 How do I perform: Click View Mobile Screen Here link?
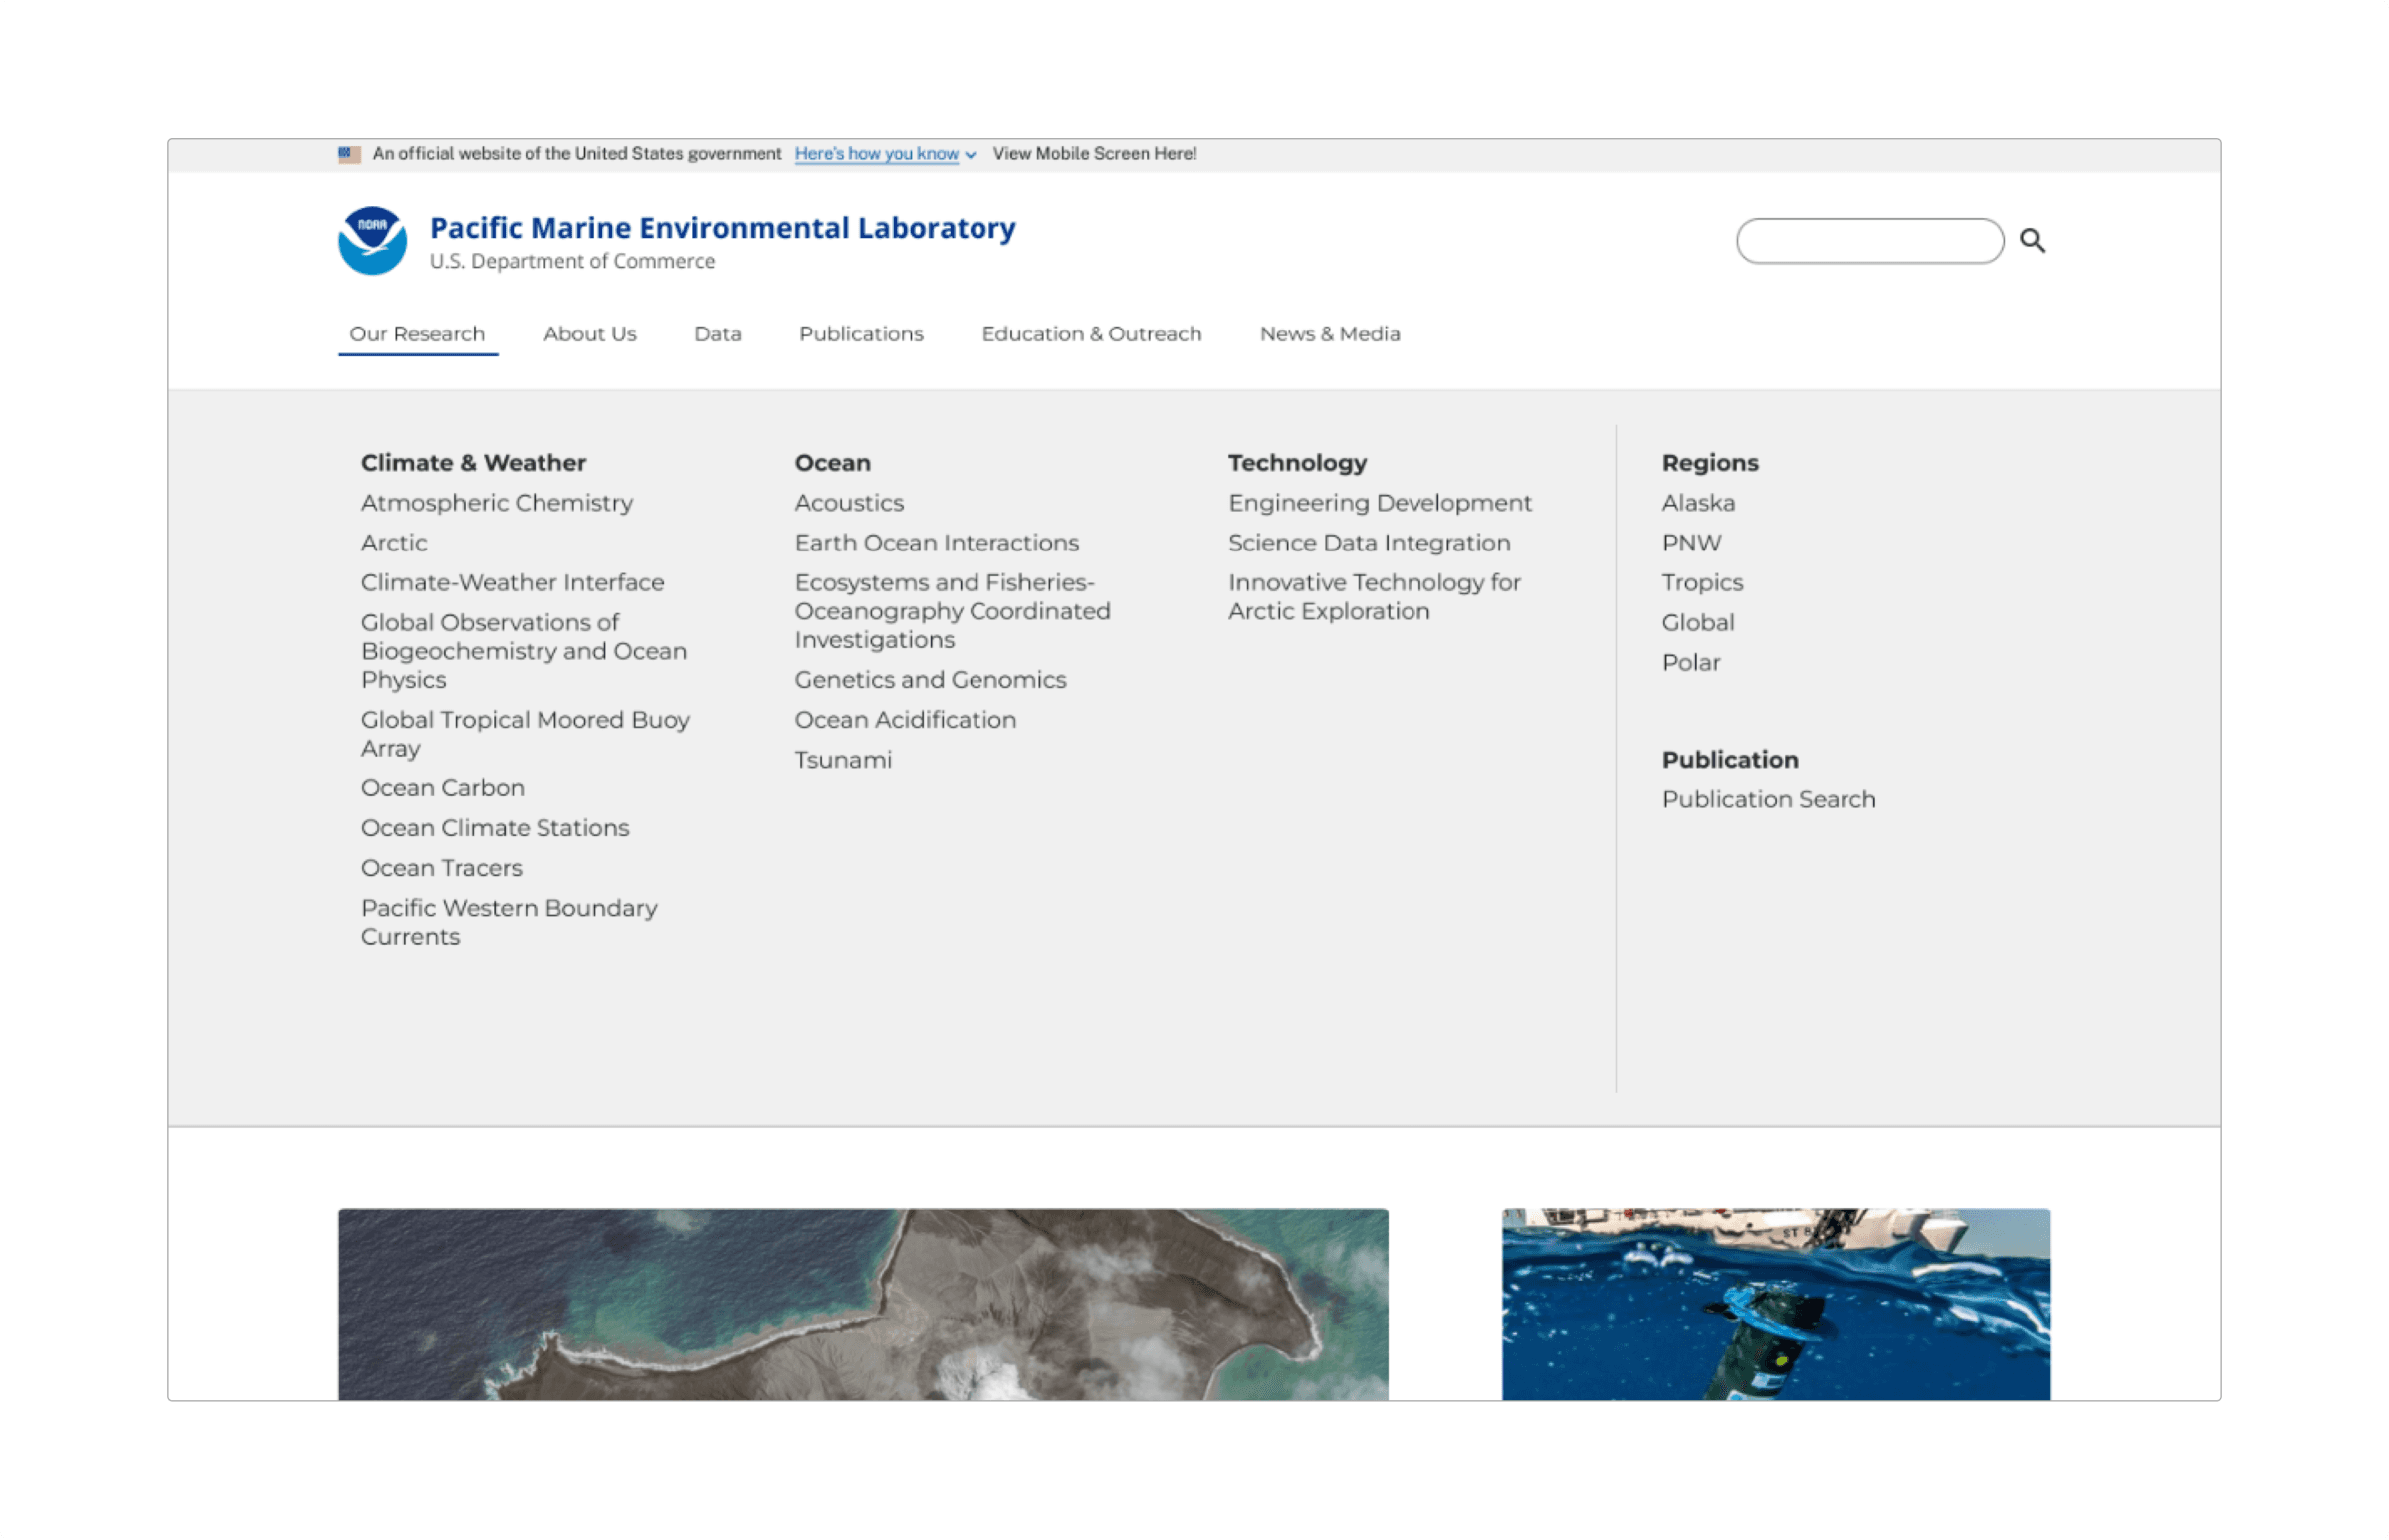[1094, 154]
